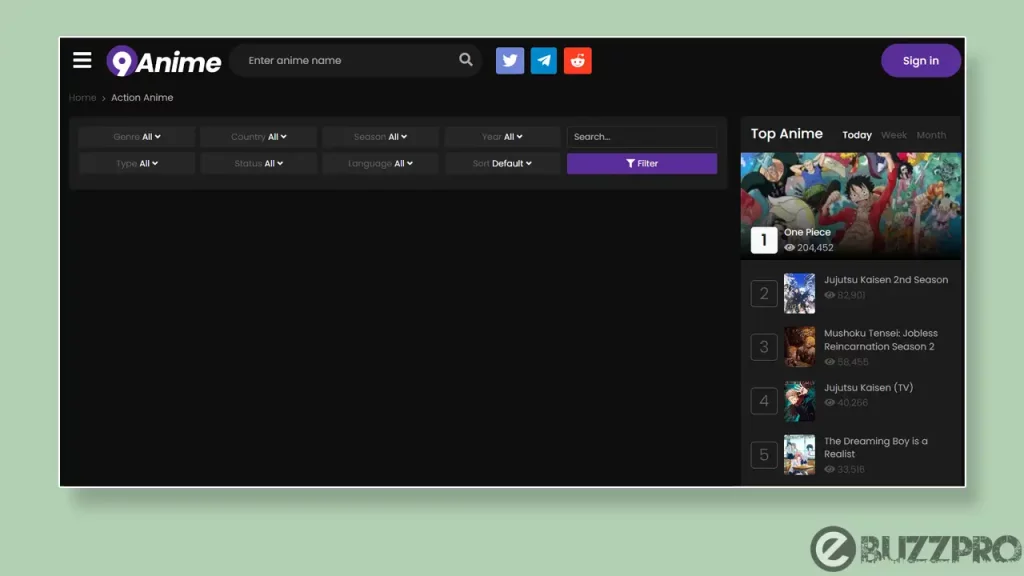Open the Type filter dropdown
The image size is (1024, 576).
click(x=136, y=163)
